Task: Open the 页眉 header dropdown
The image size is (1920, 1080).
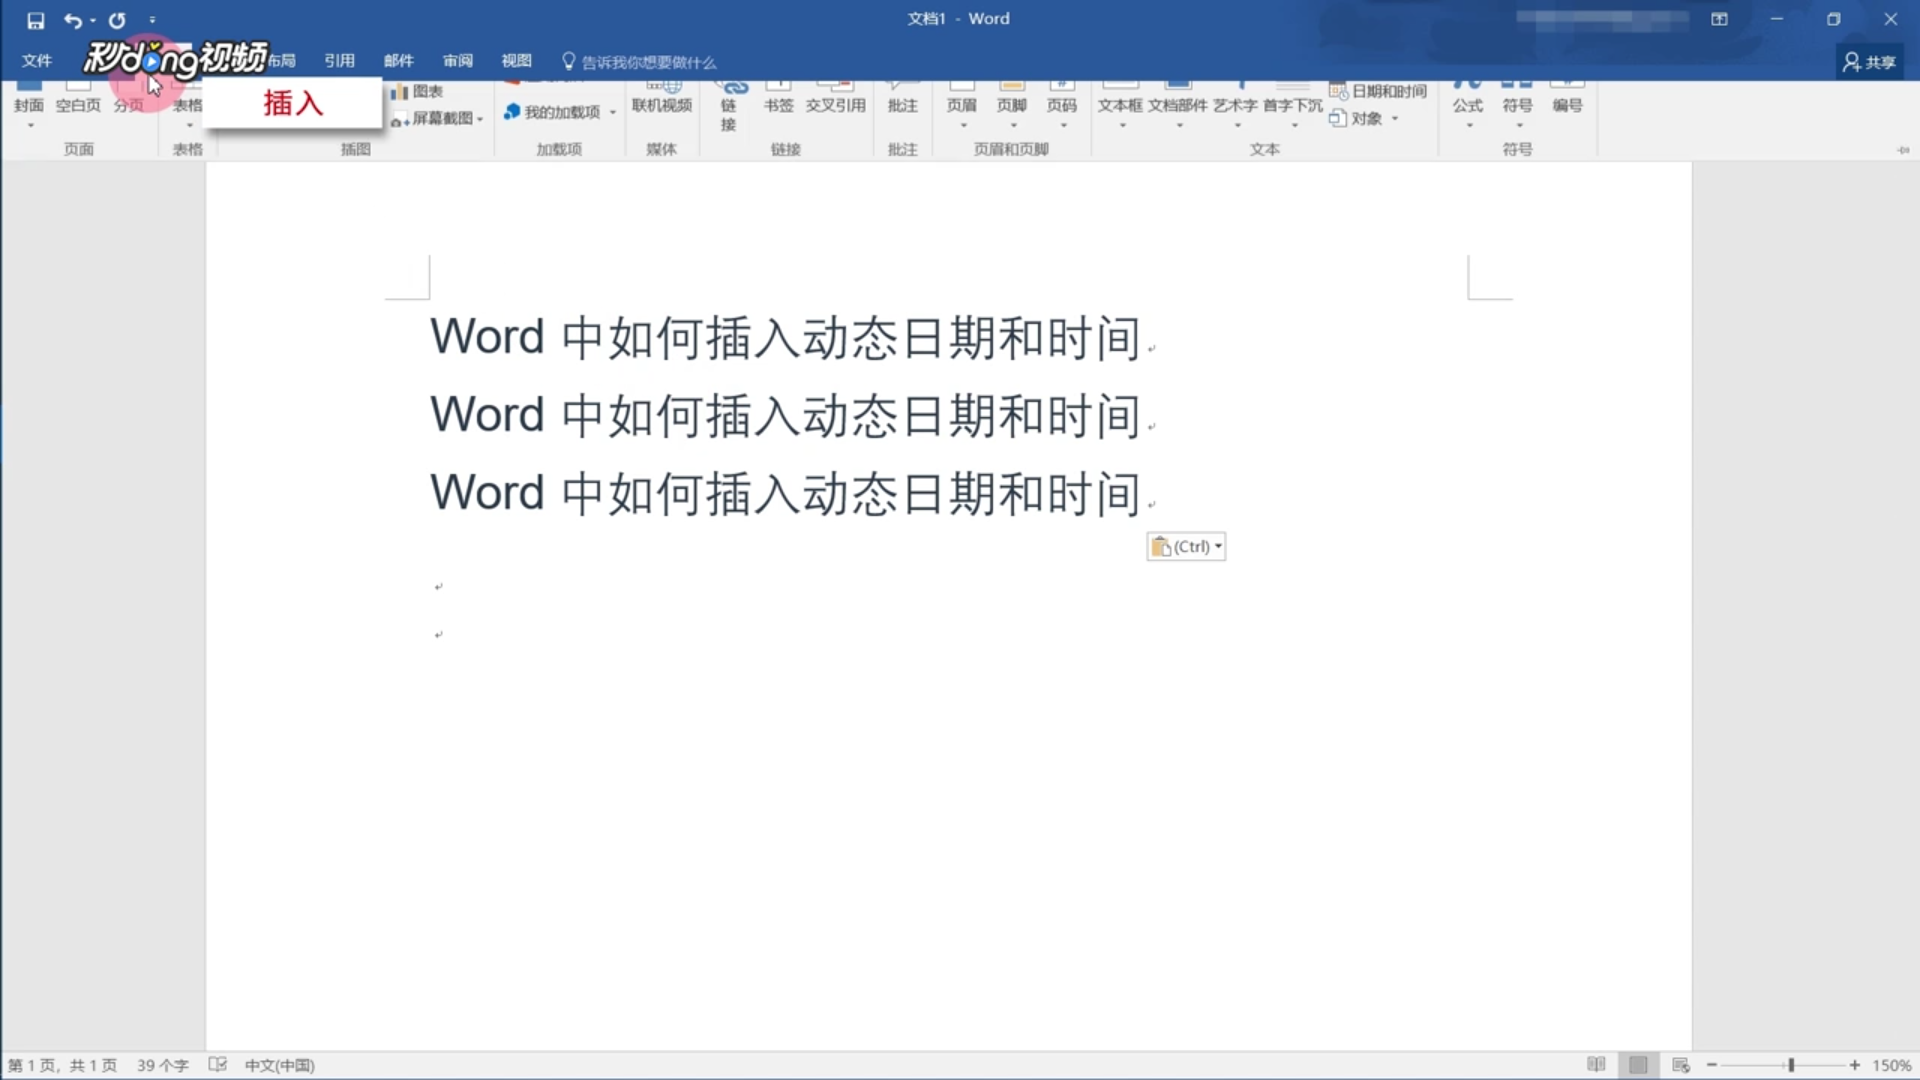Action: pos(962,106)
